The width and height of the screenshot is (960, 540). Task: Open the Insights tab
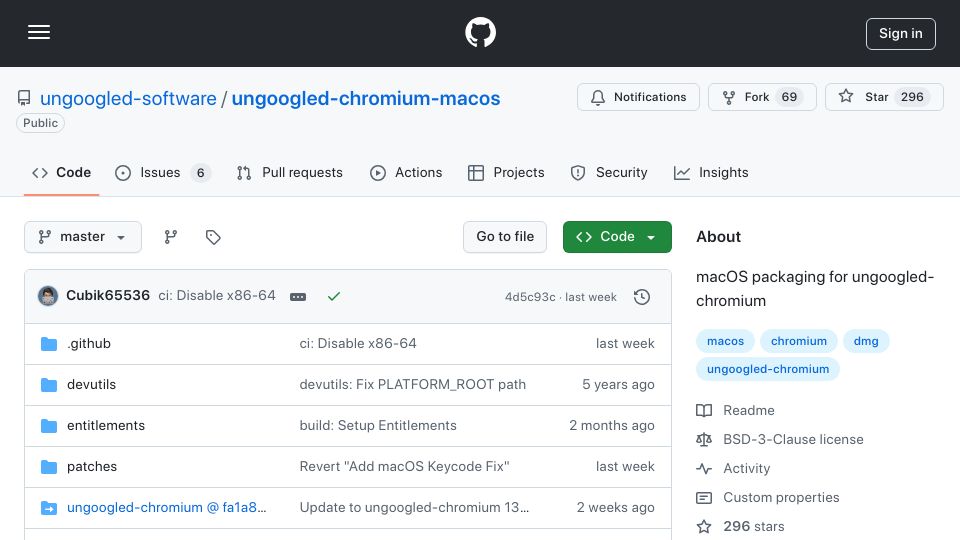[x=711, y=173]
